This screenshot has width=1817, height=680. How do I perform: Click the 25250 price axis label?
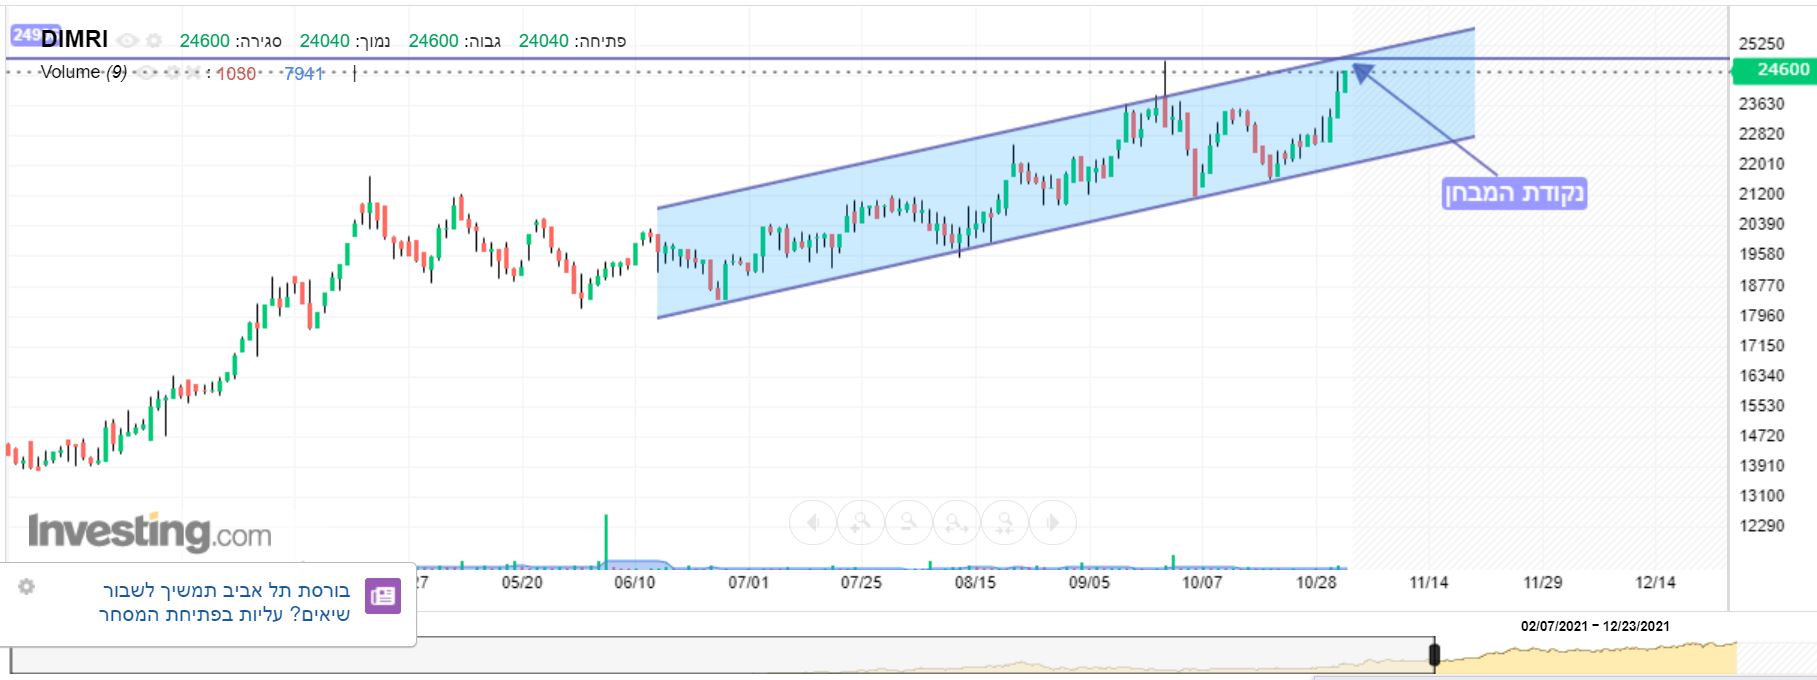(x=1762, y=43)
